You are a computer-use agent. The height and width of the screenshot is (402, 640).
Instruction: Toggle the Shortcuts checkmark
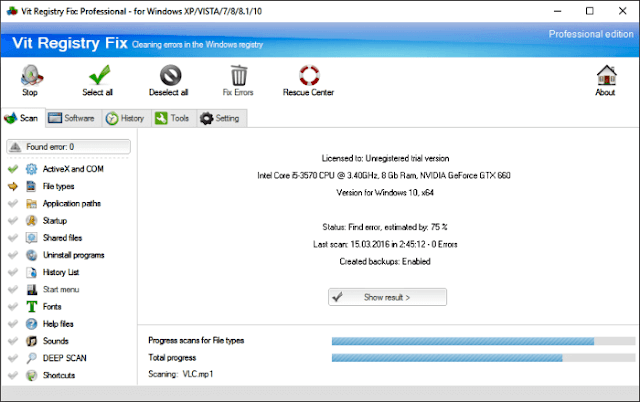(x=13, y=375)
